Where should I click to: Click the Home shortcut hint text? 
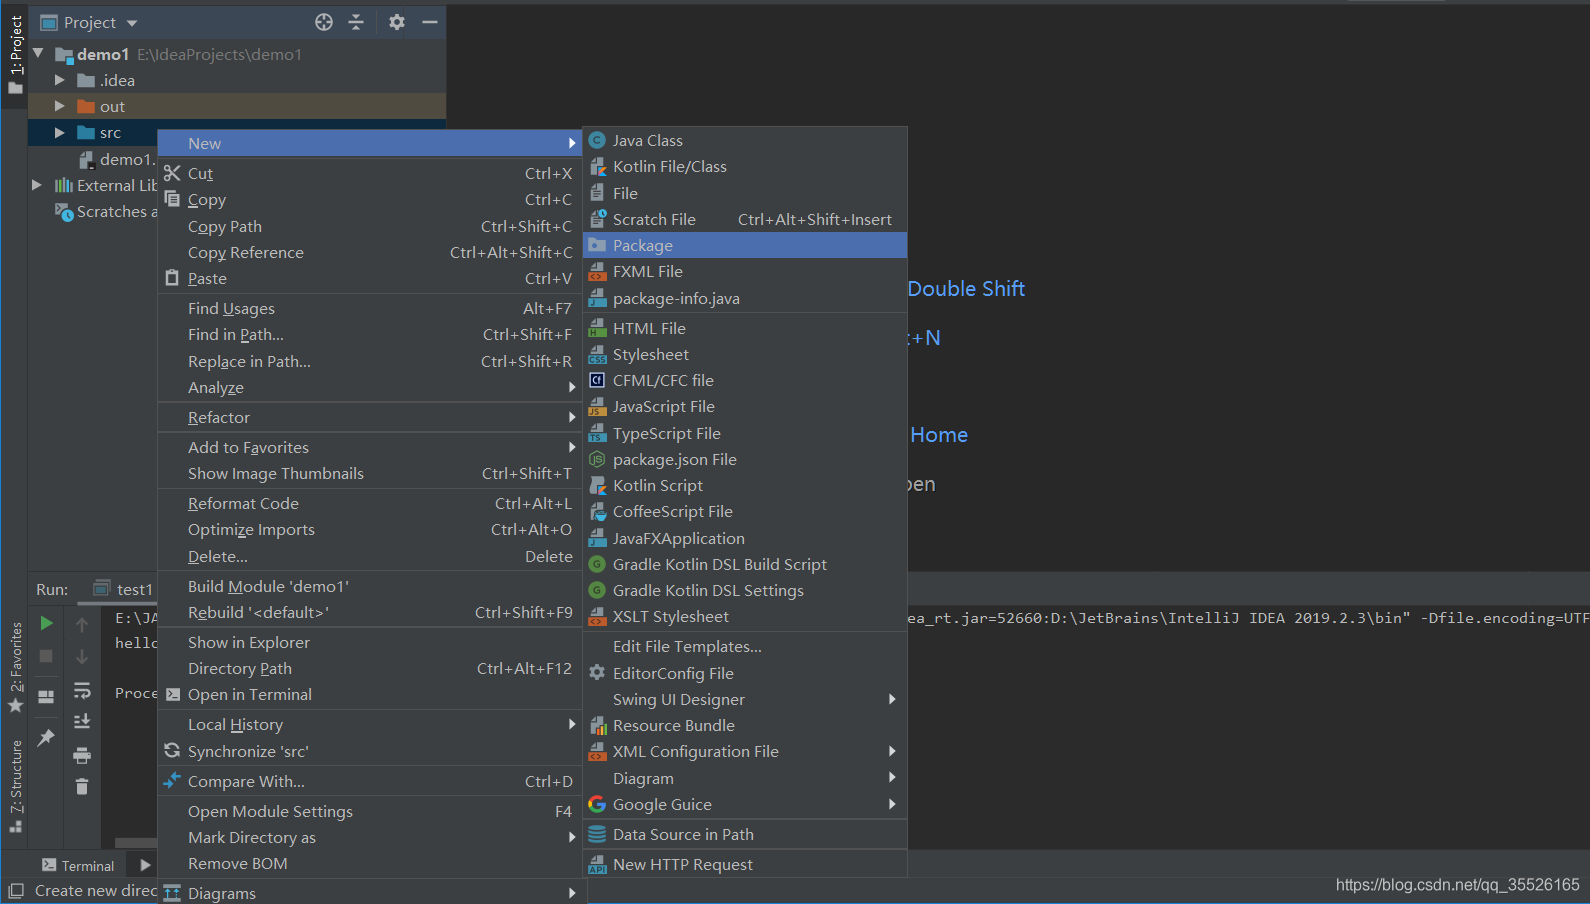(x=939, y=435)
